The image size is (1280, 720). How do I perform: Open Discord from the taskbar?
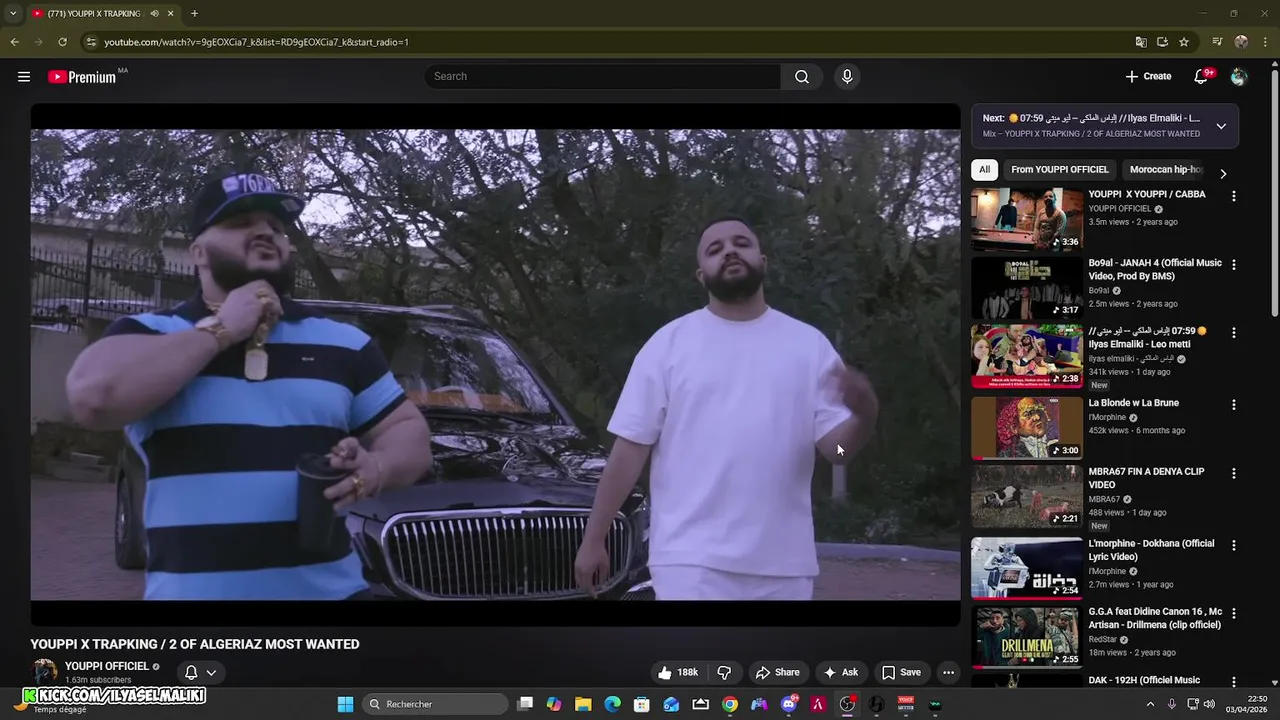click(788, 704)
